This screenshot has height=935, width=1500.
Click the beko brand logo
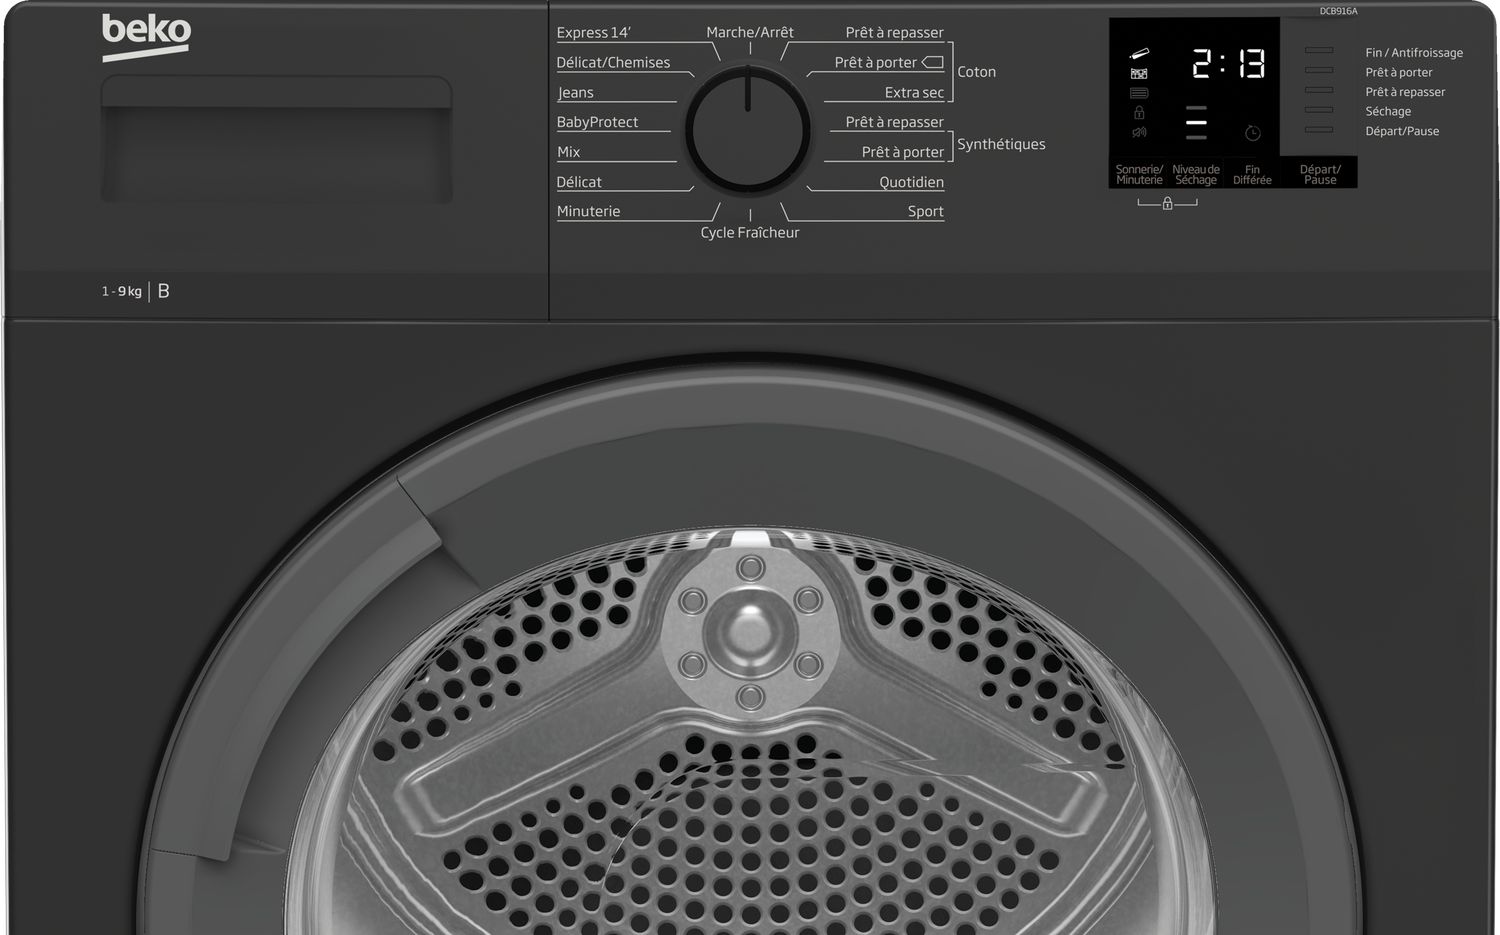tap(146, 38)
